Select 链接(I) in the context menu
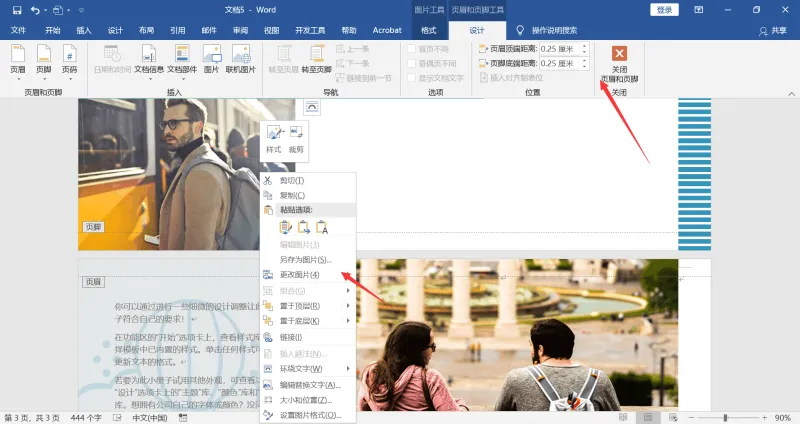This screenshot has height=424, width=800. click(x=308, y=337)
